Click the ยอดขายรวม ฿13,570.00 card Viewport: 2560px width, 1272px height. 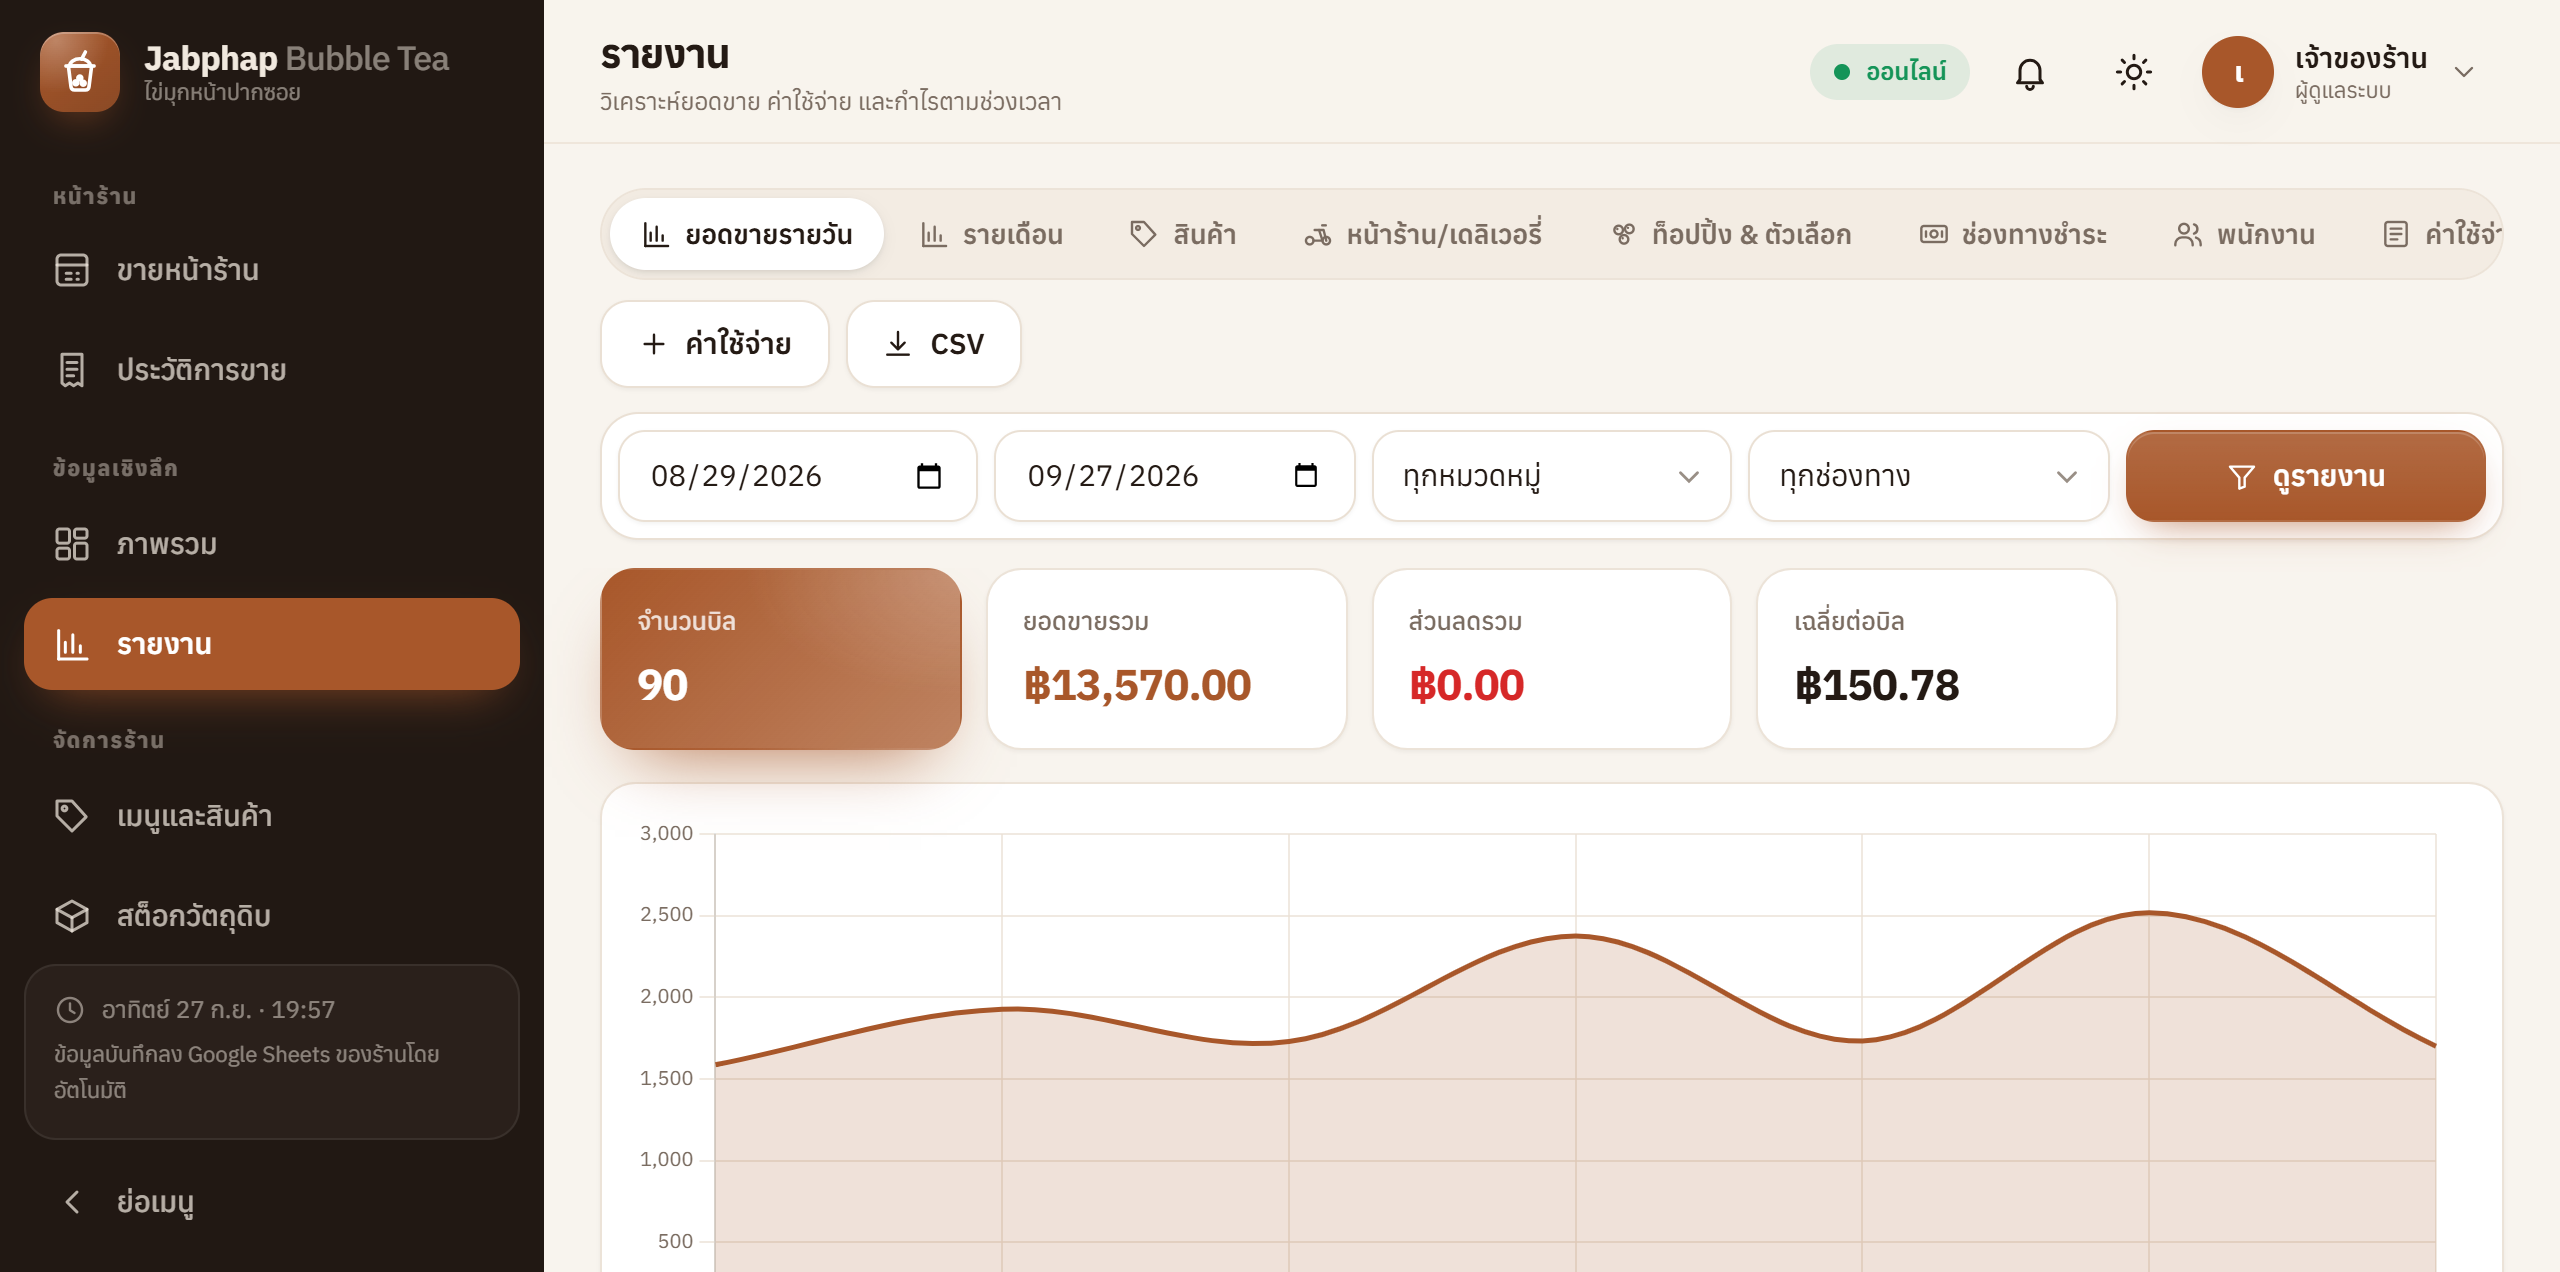(1167, 659)
